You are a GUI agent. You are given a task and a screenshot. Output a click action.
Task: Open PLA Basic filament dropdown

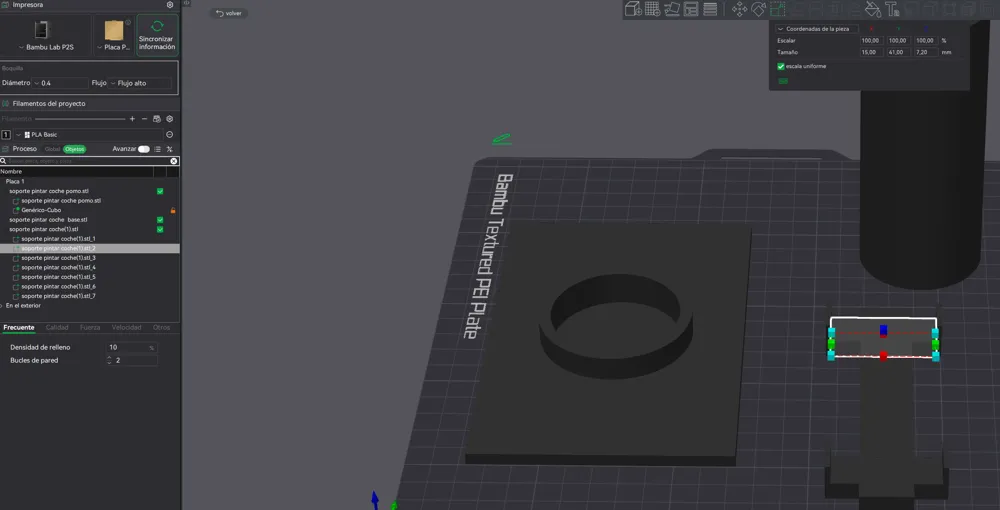pyautogui.click(x=88, y=135)
